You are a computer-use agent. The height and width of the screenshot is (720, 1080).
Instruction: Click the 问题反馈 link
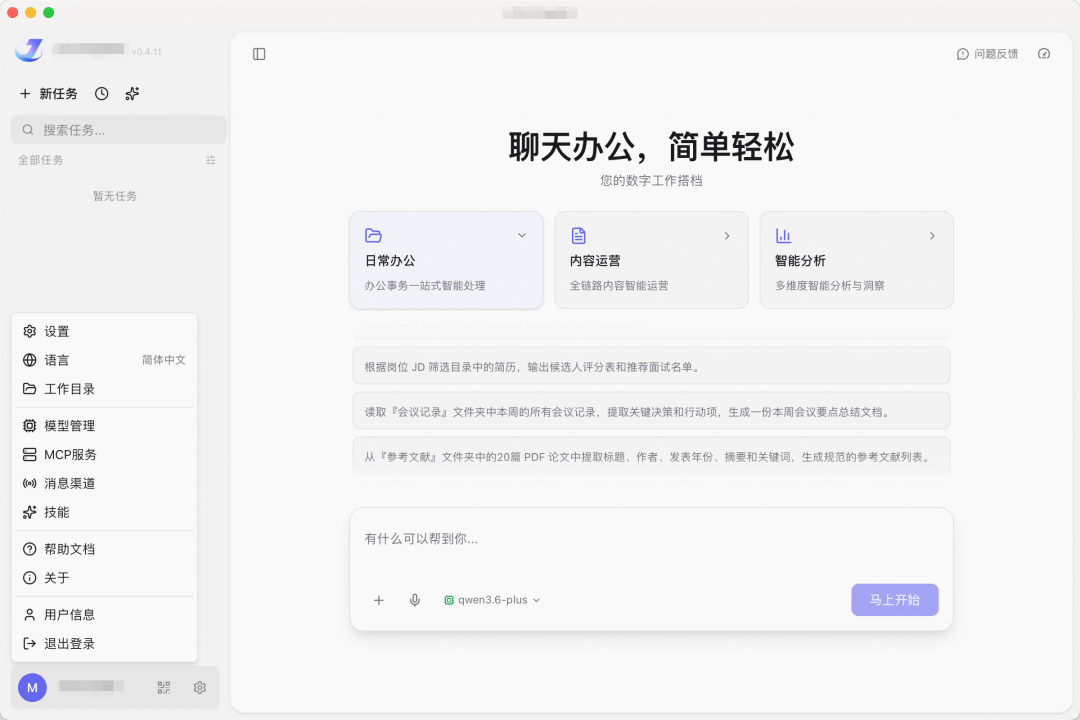pyautogui.click(x=988, y=54)
